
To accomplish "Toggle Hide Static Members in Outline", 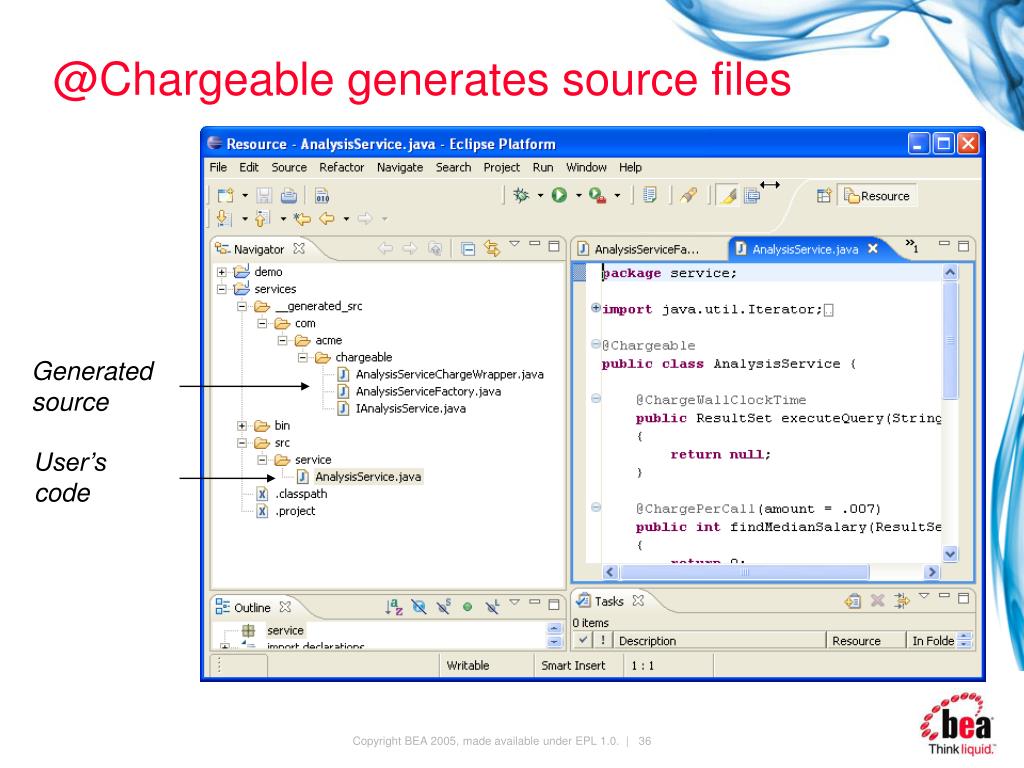I will [443, 607].
